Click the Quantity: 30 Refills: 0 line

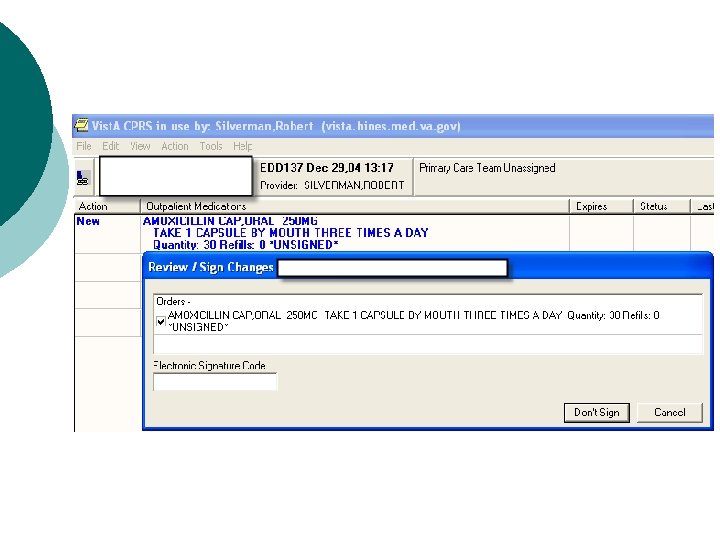click(x=246, y=245)
